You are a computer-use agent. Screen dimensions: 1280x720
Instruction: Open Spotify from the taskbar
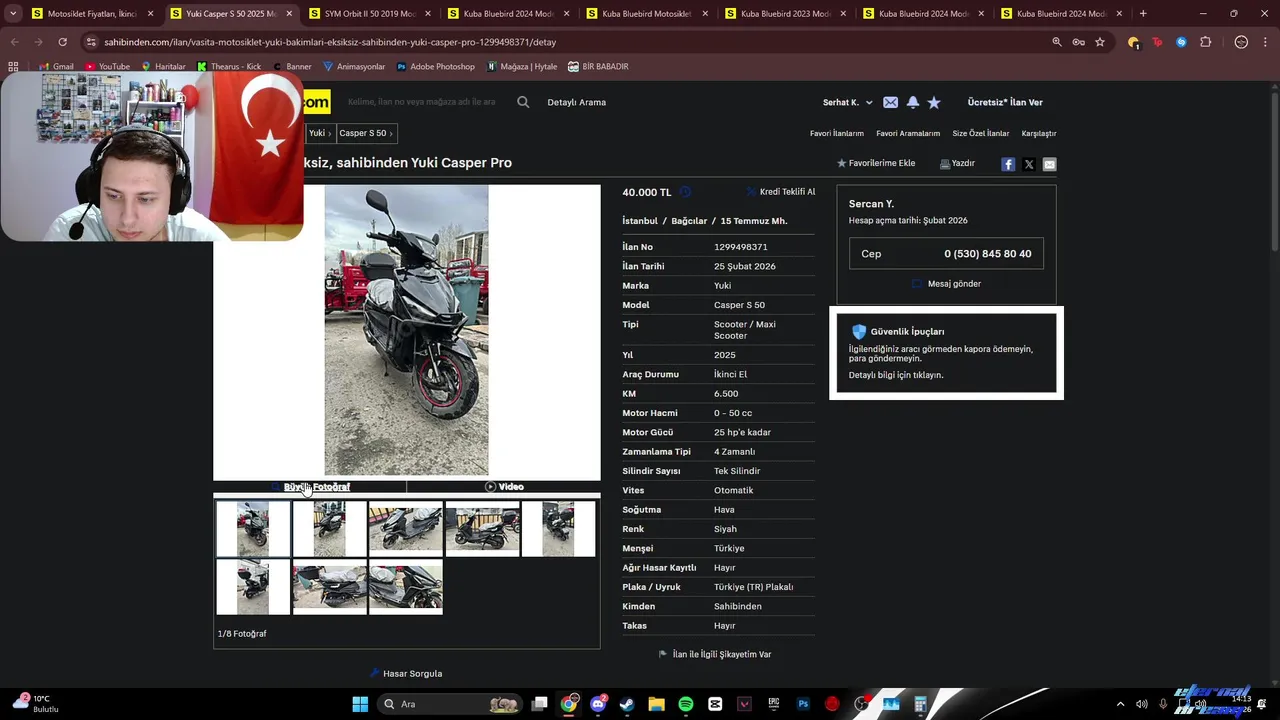point(685,704)
